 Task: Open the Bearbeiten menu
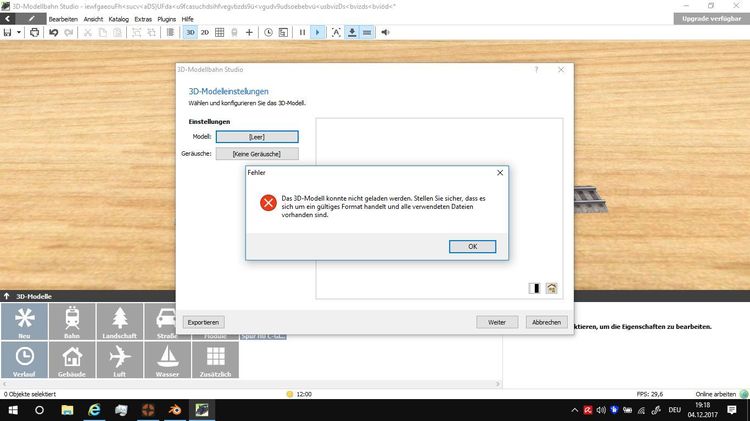pyautogui.click(x=63, y=19)
